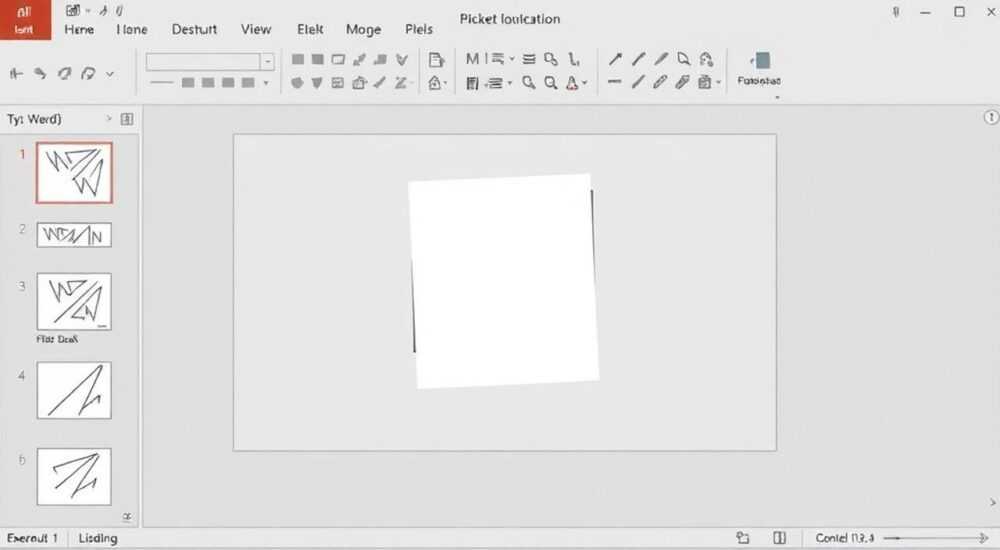Click the arrow line tool icon
Image resolution: width=1000 pixels, height=550 pixels.
pyautogui.click(x=615, y=59)
